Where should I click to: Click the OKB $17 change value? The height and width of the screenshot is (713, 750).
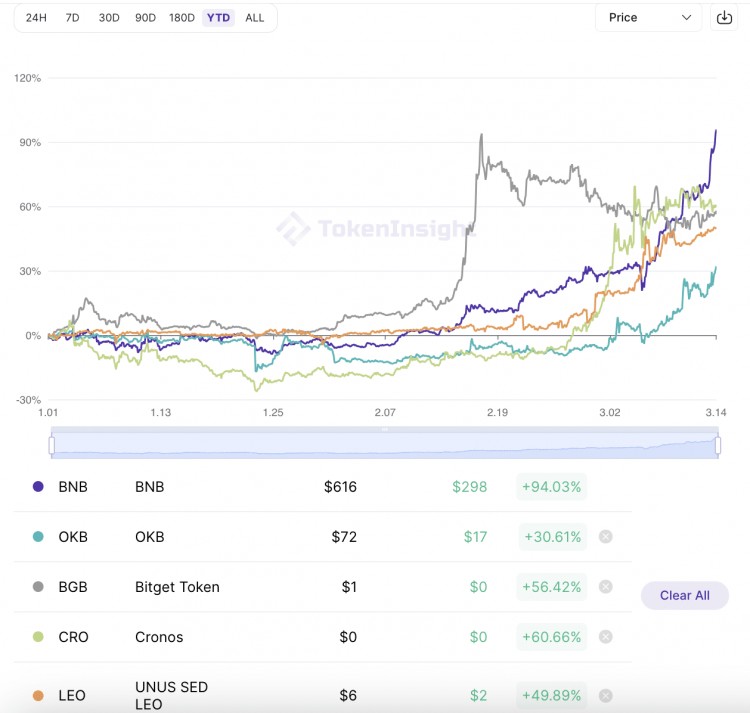(x=475, y=537)
